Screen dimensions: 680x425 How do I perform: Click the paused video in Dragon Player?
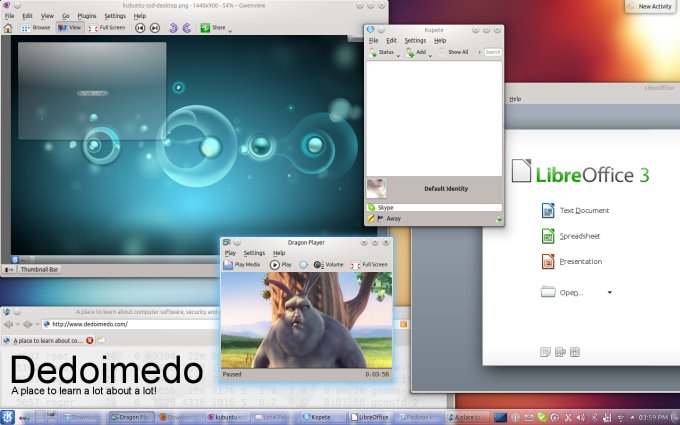point(306,320)
